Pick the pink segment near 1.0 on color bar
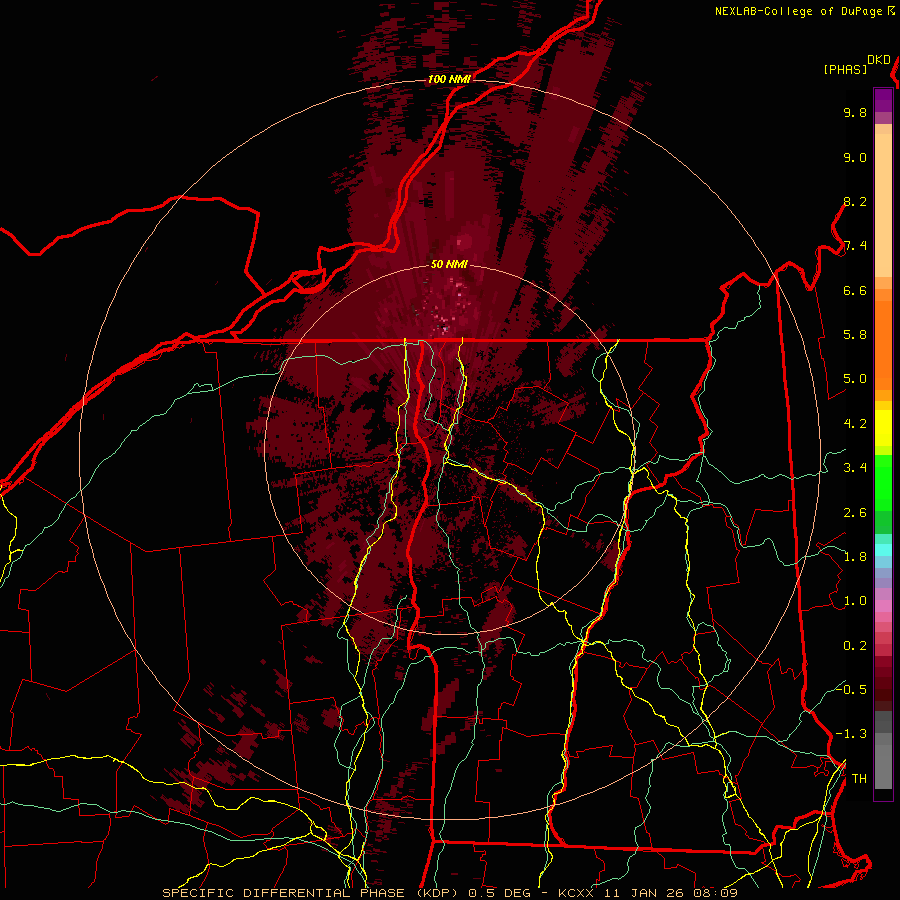 click(883, 606)
